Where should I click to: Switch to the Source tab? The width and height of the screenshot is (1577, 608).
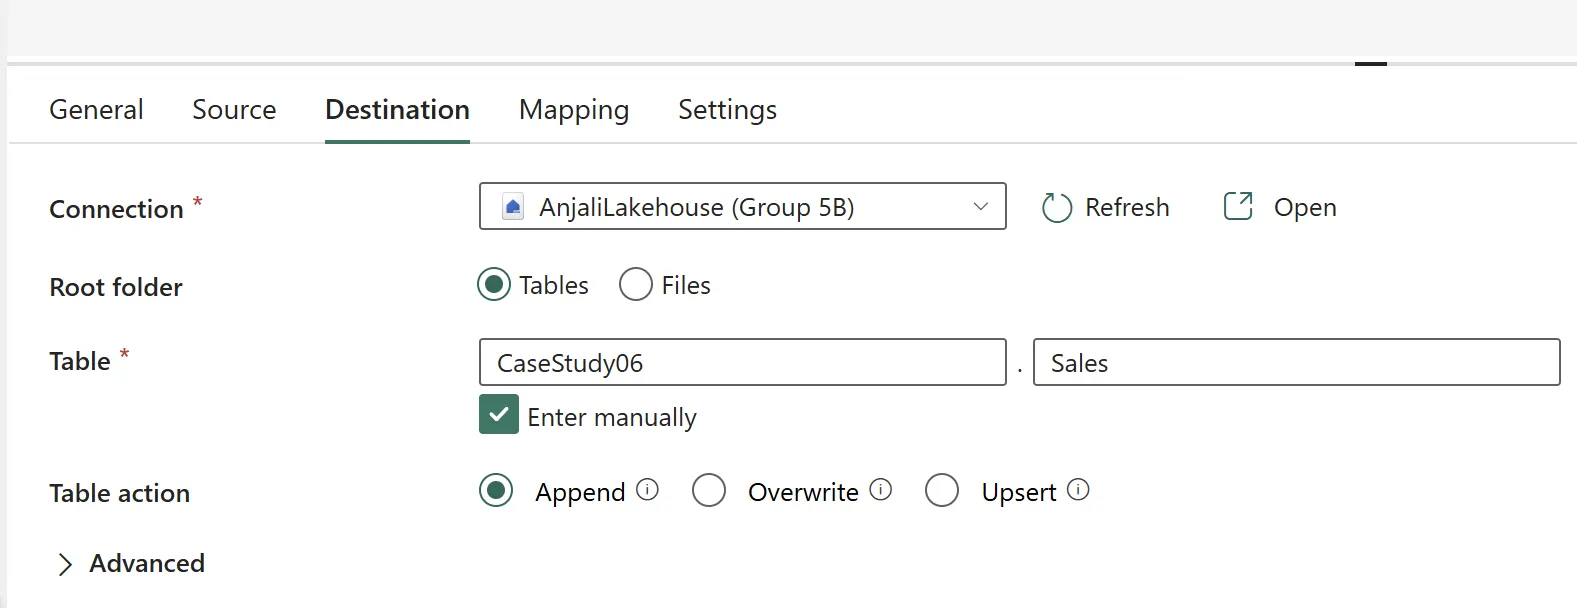point(234,109)
